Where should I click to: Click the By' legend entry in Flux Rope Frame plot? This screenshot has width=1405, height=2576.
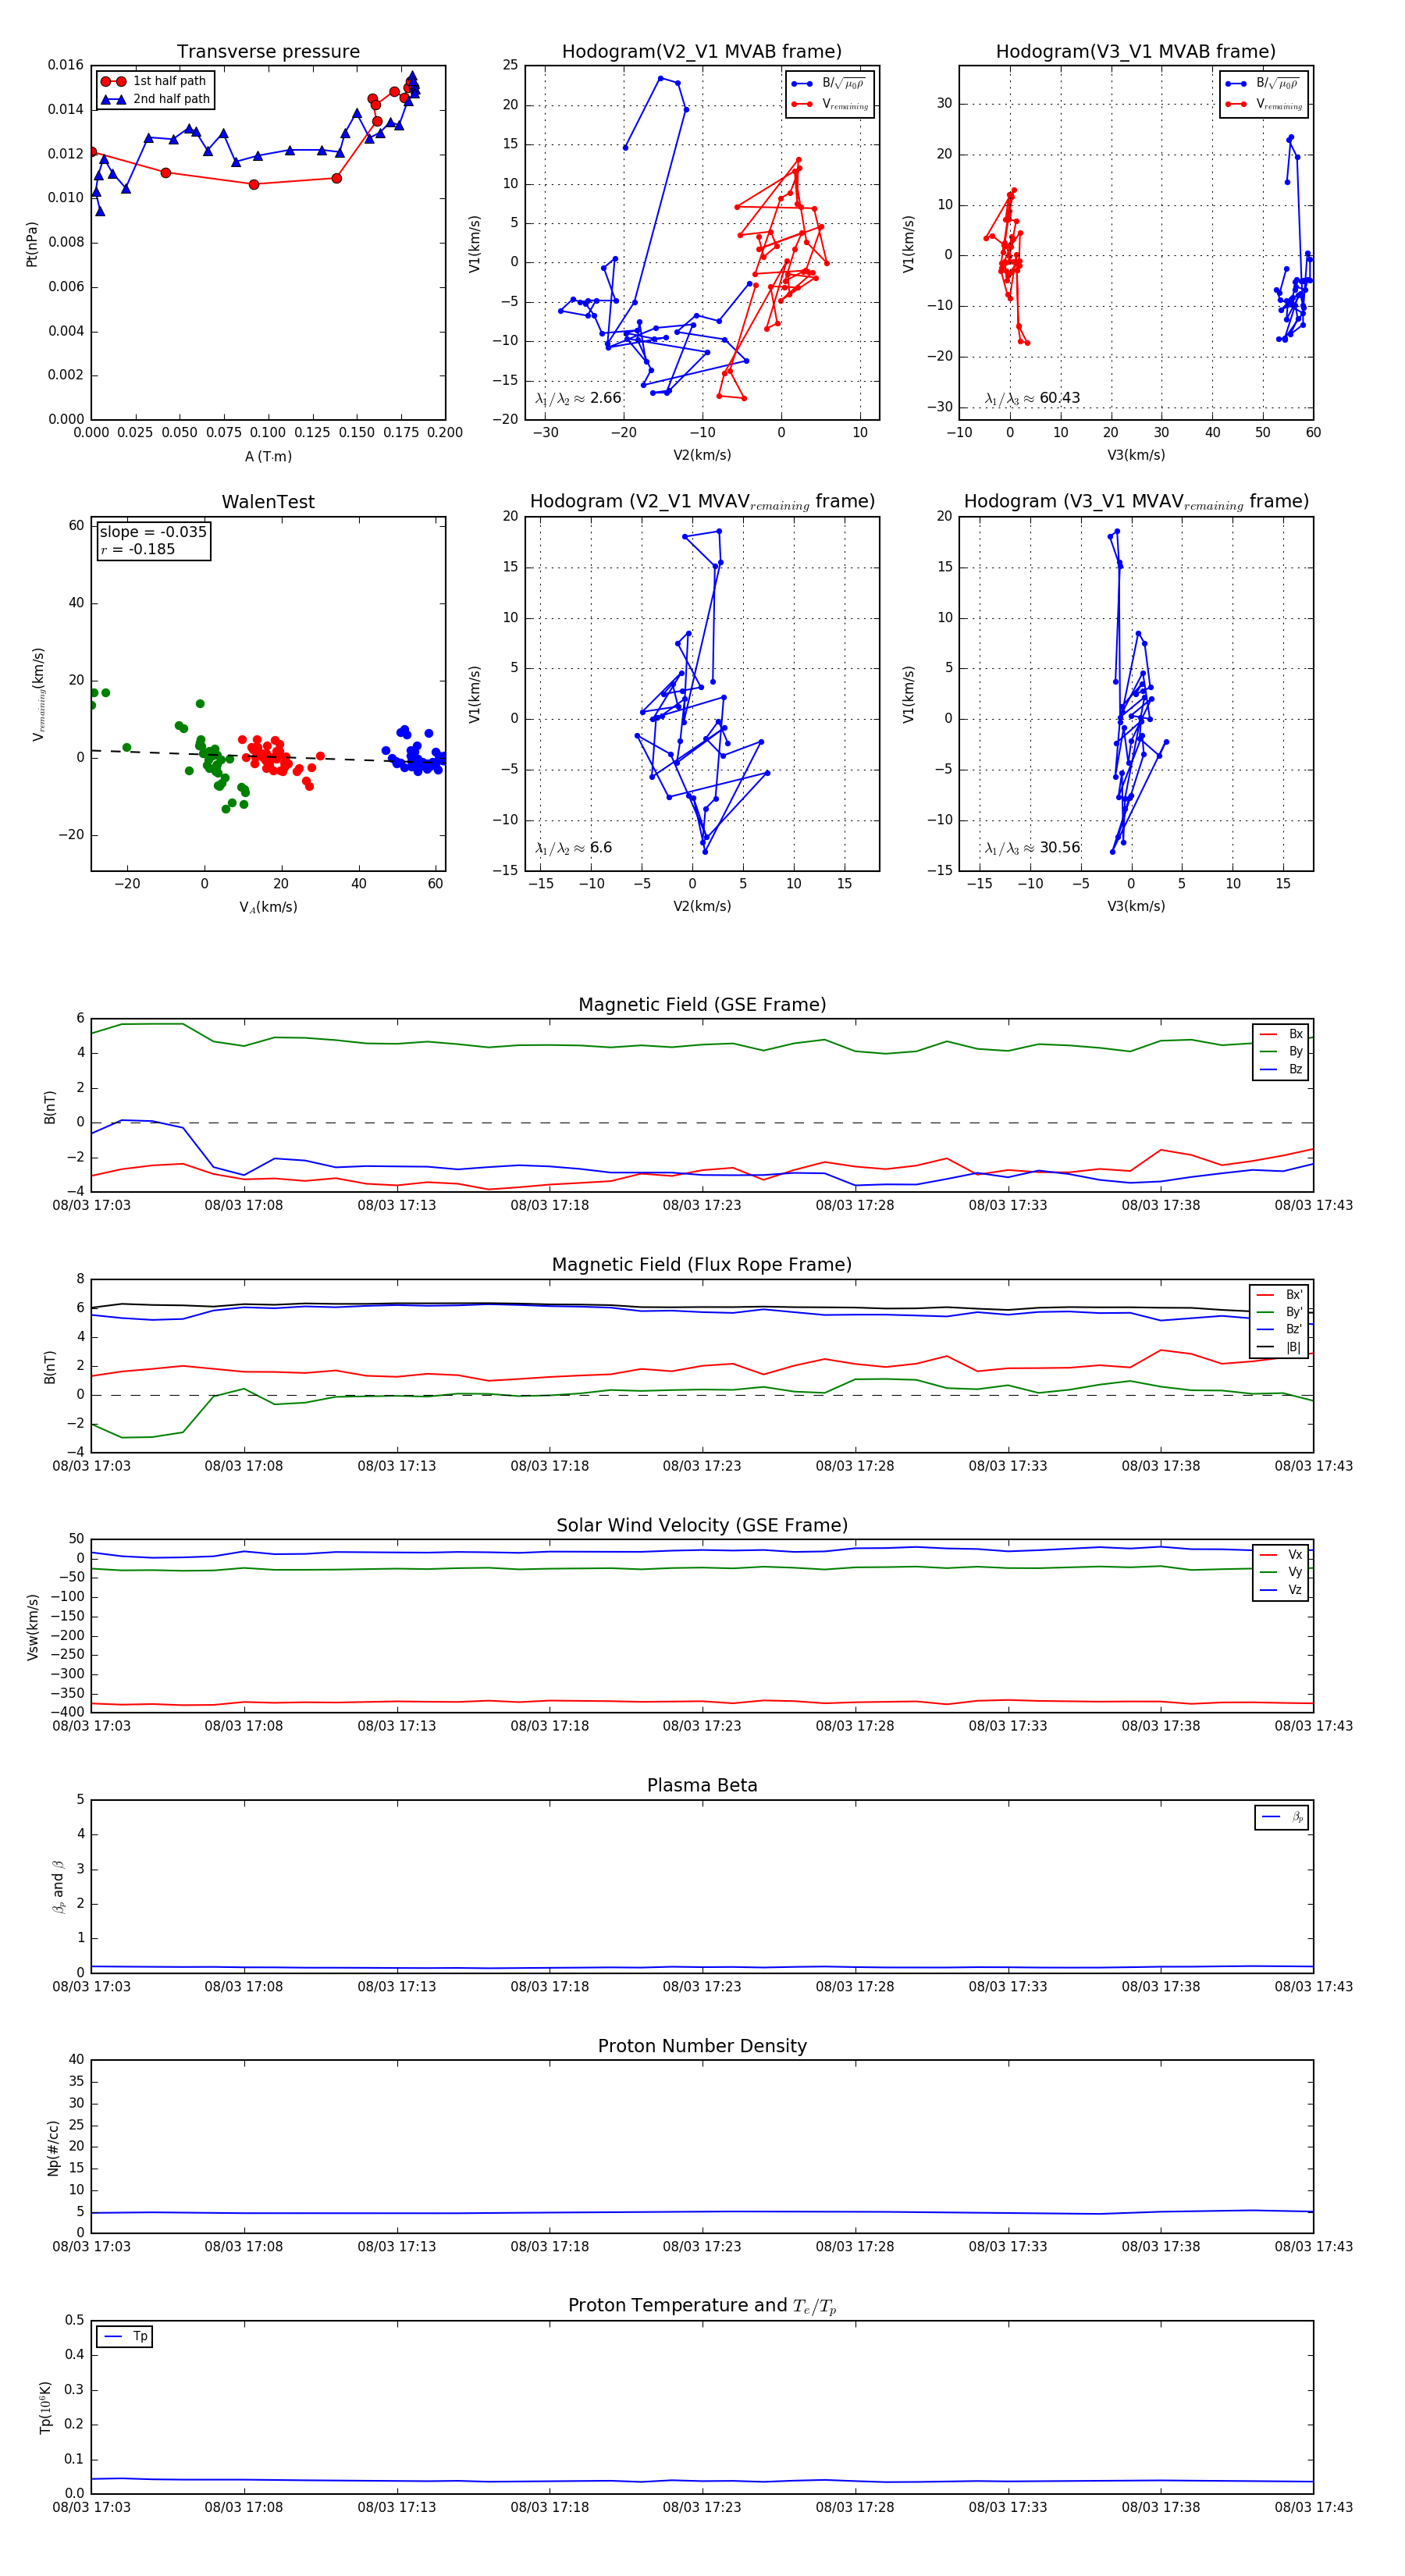pos(1280,1312)
